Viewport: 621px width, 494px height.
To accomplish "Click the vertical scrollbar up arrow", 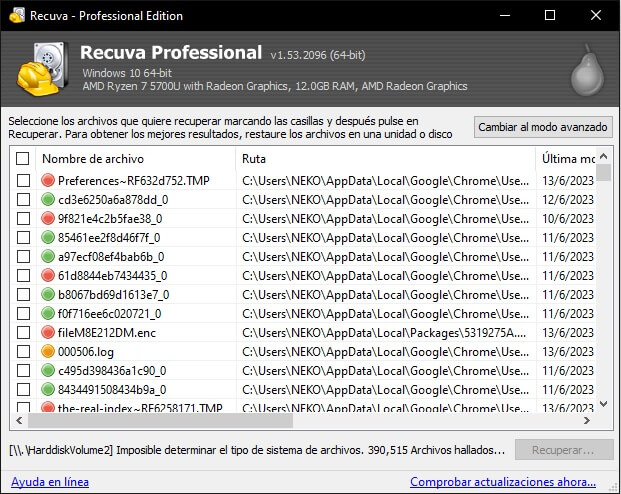I will click(x=604, y=156).
